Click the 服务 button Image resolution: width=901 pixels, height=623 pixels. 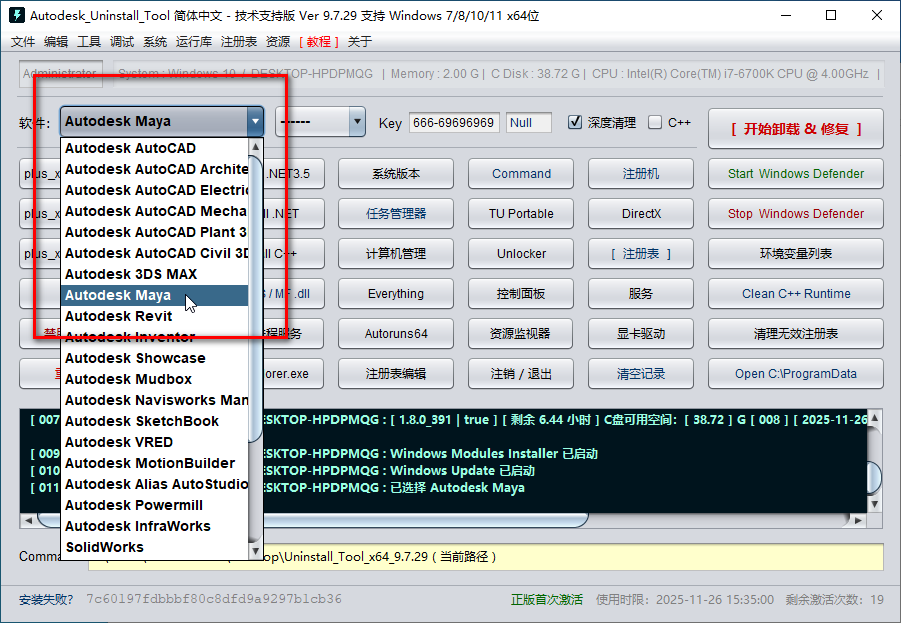tap(641, 294)
